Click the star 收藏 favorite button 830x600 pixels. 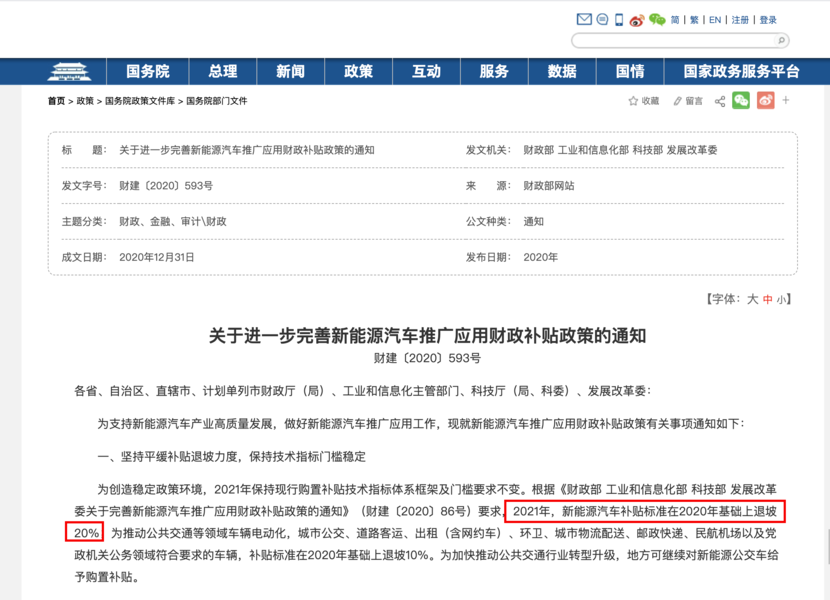coord(643,101)
